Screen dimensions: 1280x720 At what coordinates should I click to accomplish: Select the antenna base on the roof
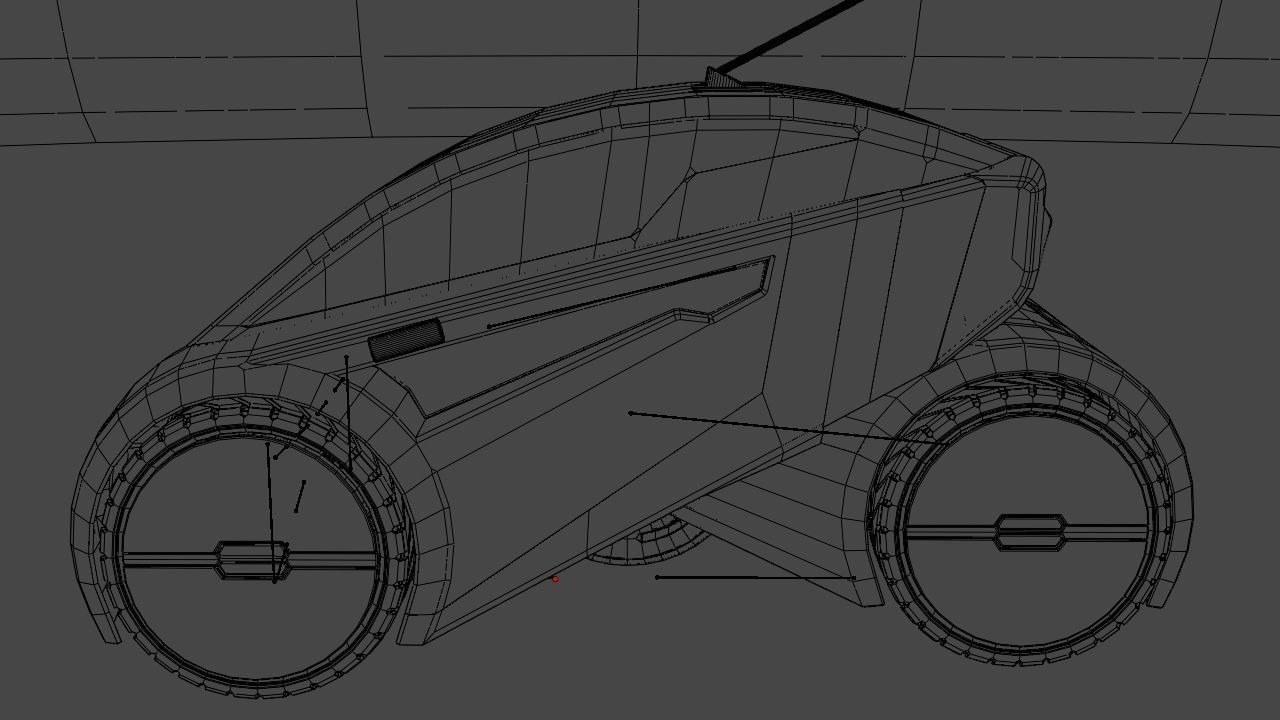(x=722, y=79)
